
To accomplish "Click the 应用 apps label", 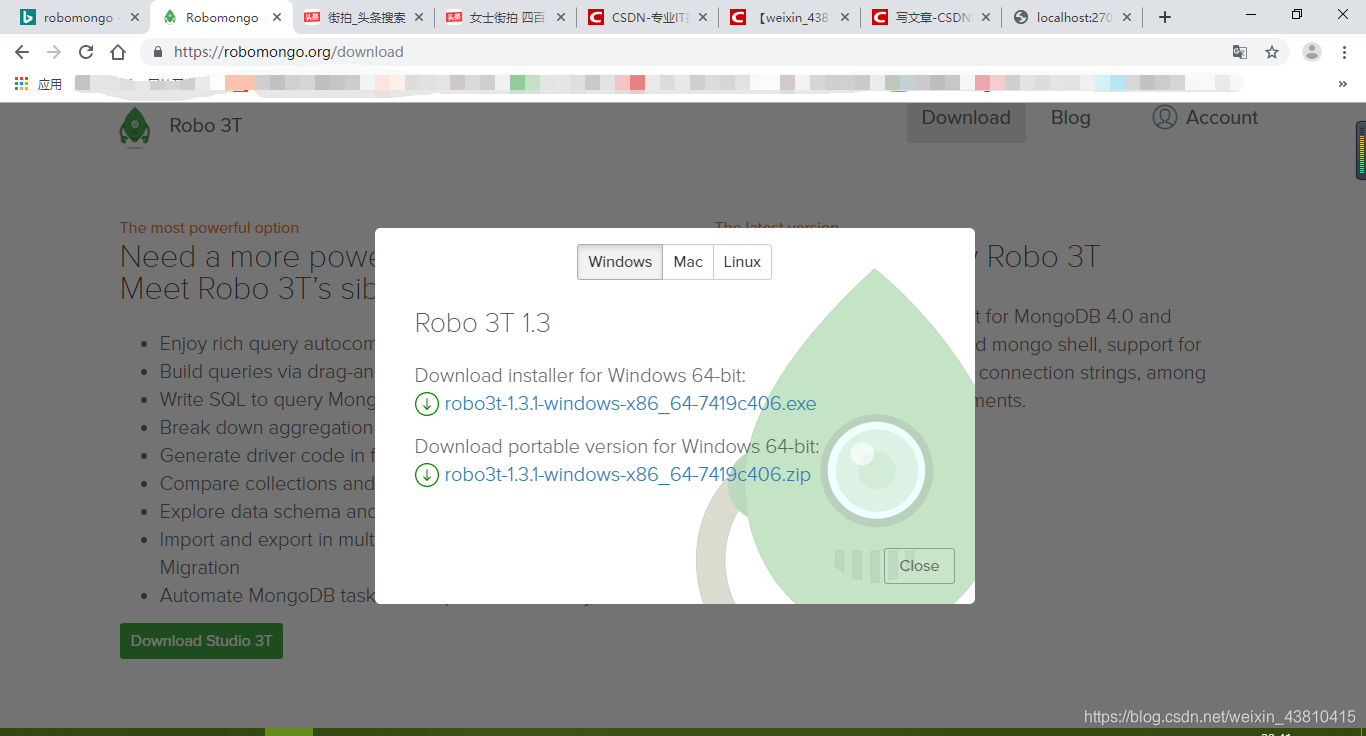I will [50, 84].
